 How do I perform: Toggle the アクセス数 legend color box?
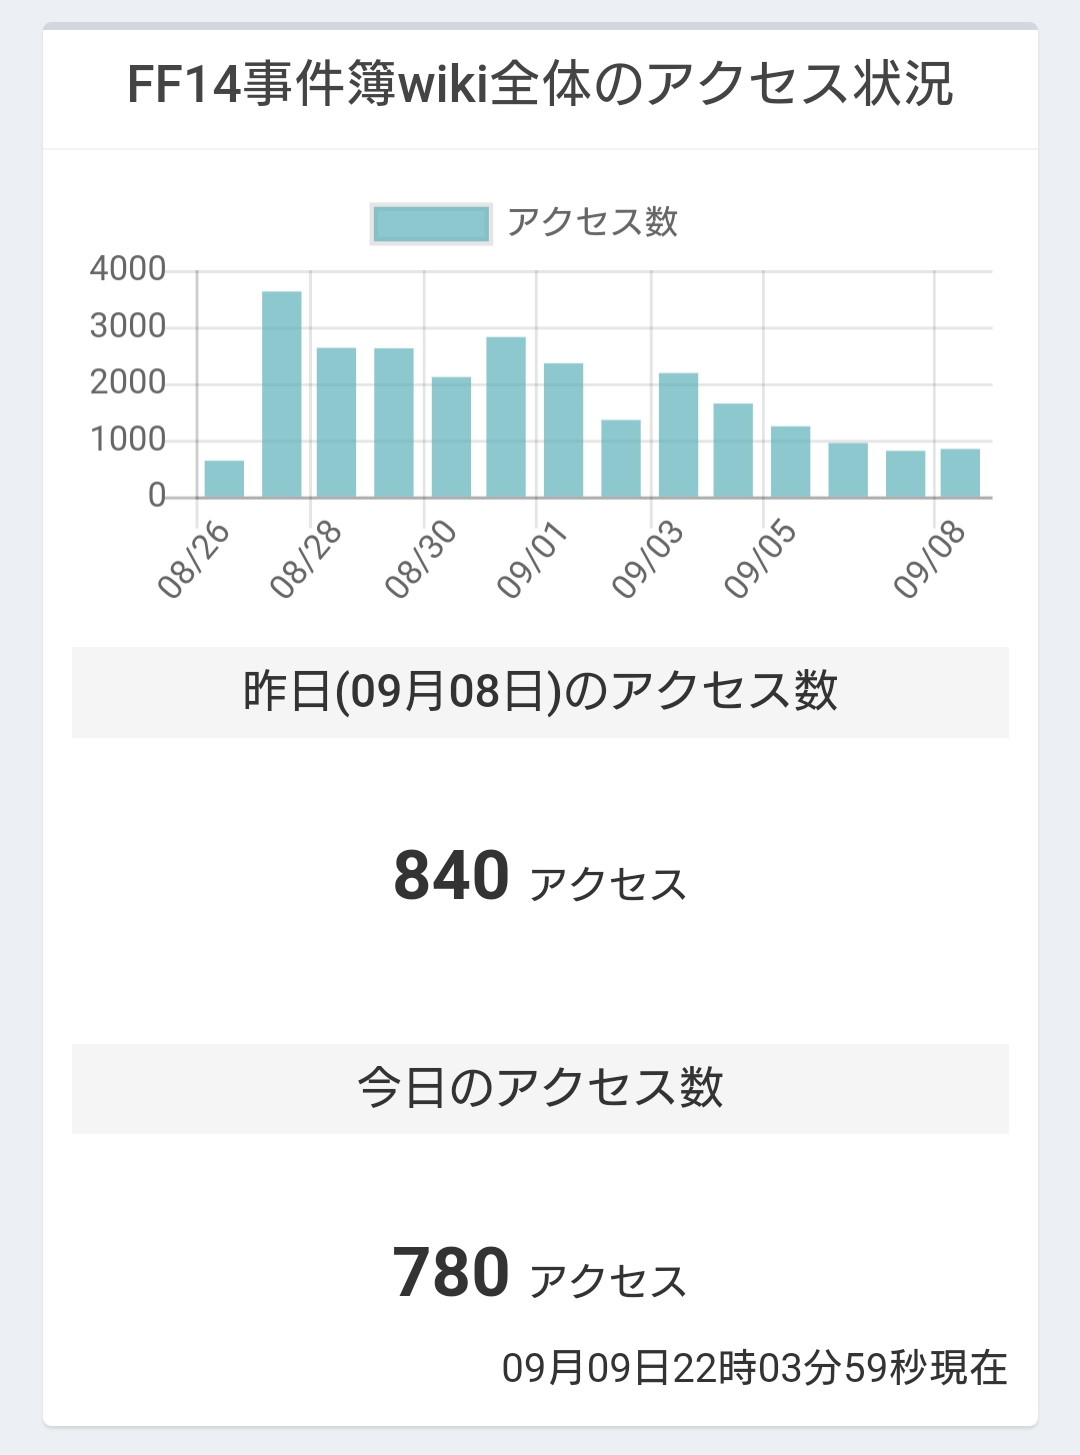(x=430, y=224)
